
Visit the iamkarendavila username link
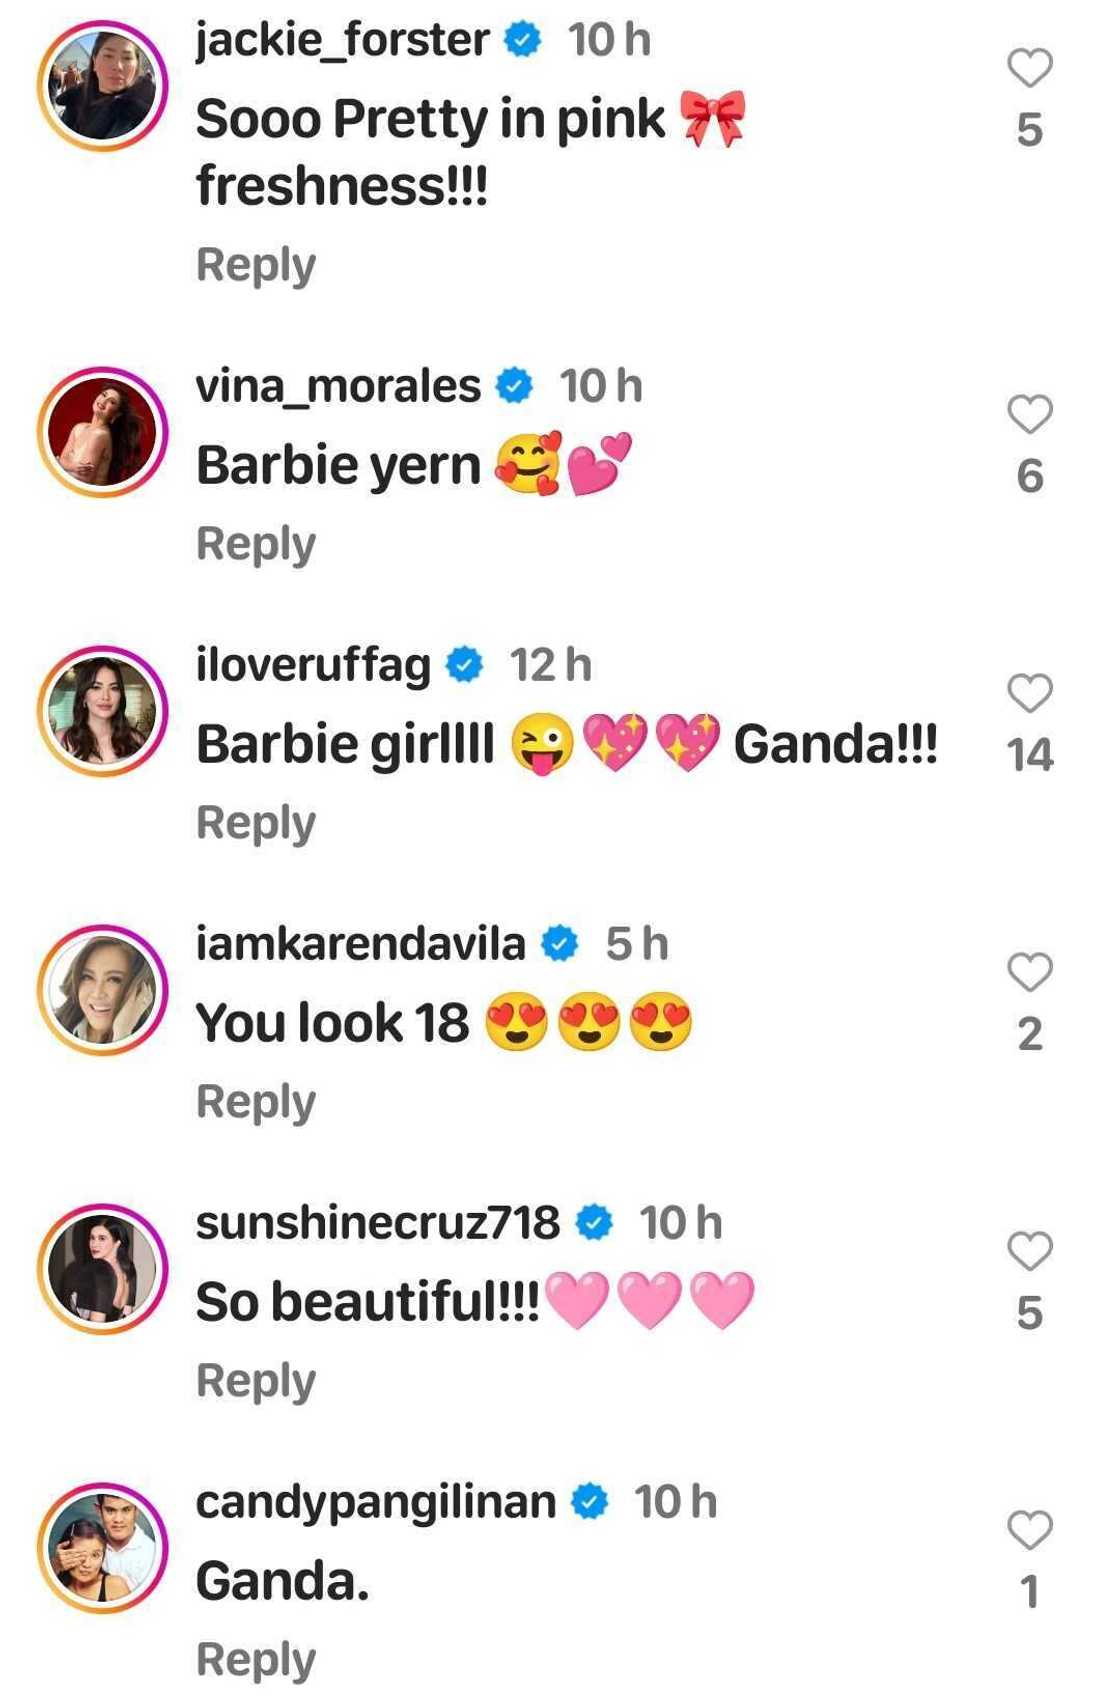(360, 943)
